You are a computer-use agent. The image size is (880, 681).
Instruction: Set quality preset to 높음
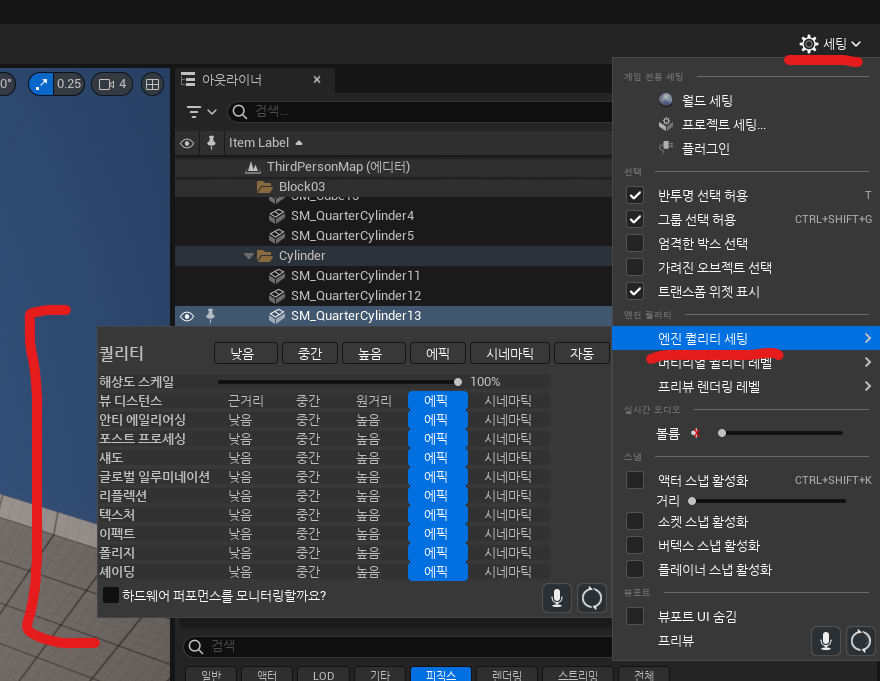coord(373,353)
